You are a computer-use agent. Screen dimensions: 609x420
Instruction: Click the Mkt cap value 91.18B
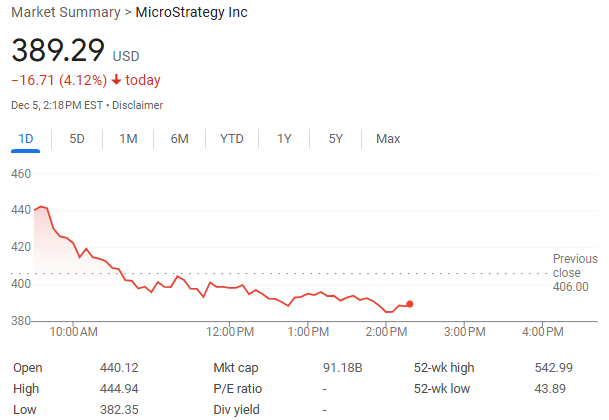(344, 367)
